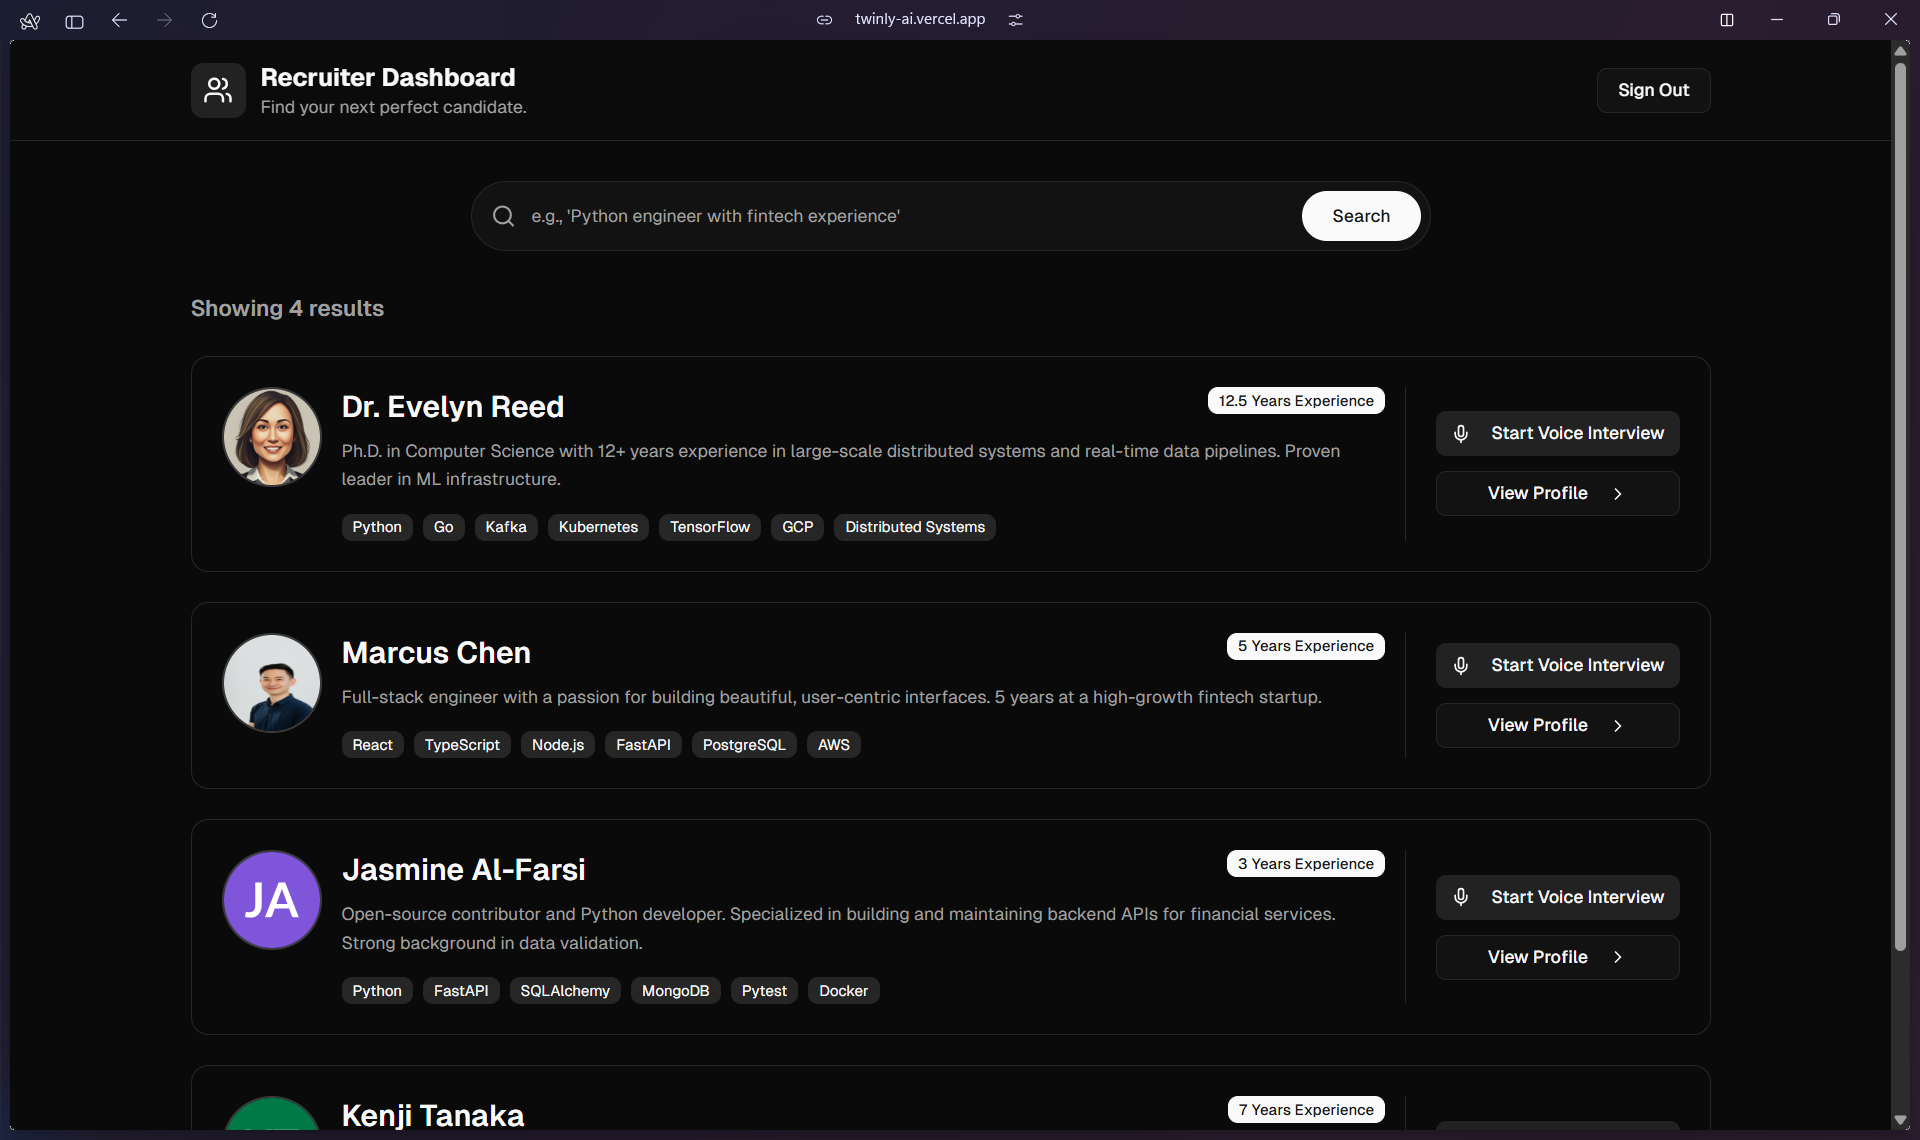Click the Go skill tag
Image resolution: width=1920 pixels, height=1140 pixels.
click(x=444, y=527)
